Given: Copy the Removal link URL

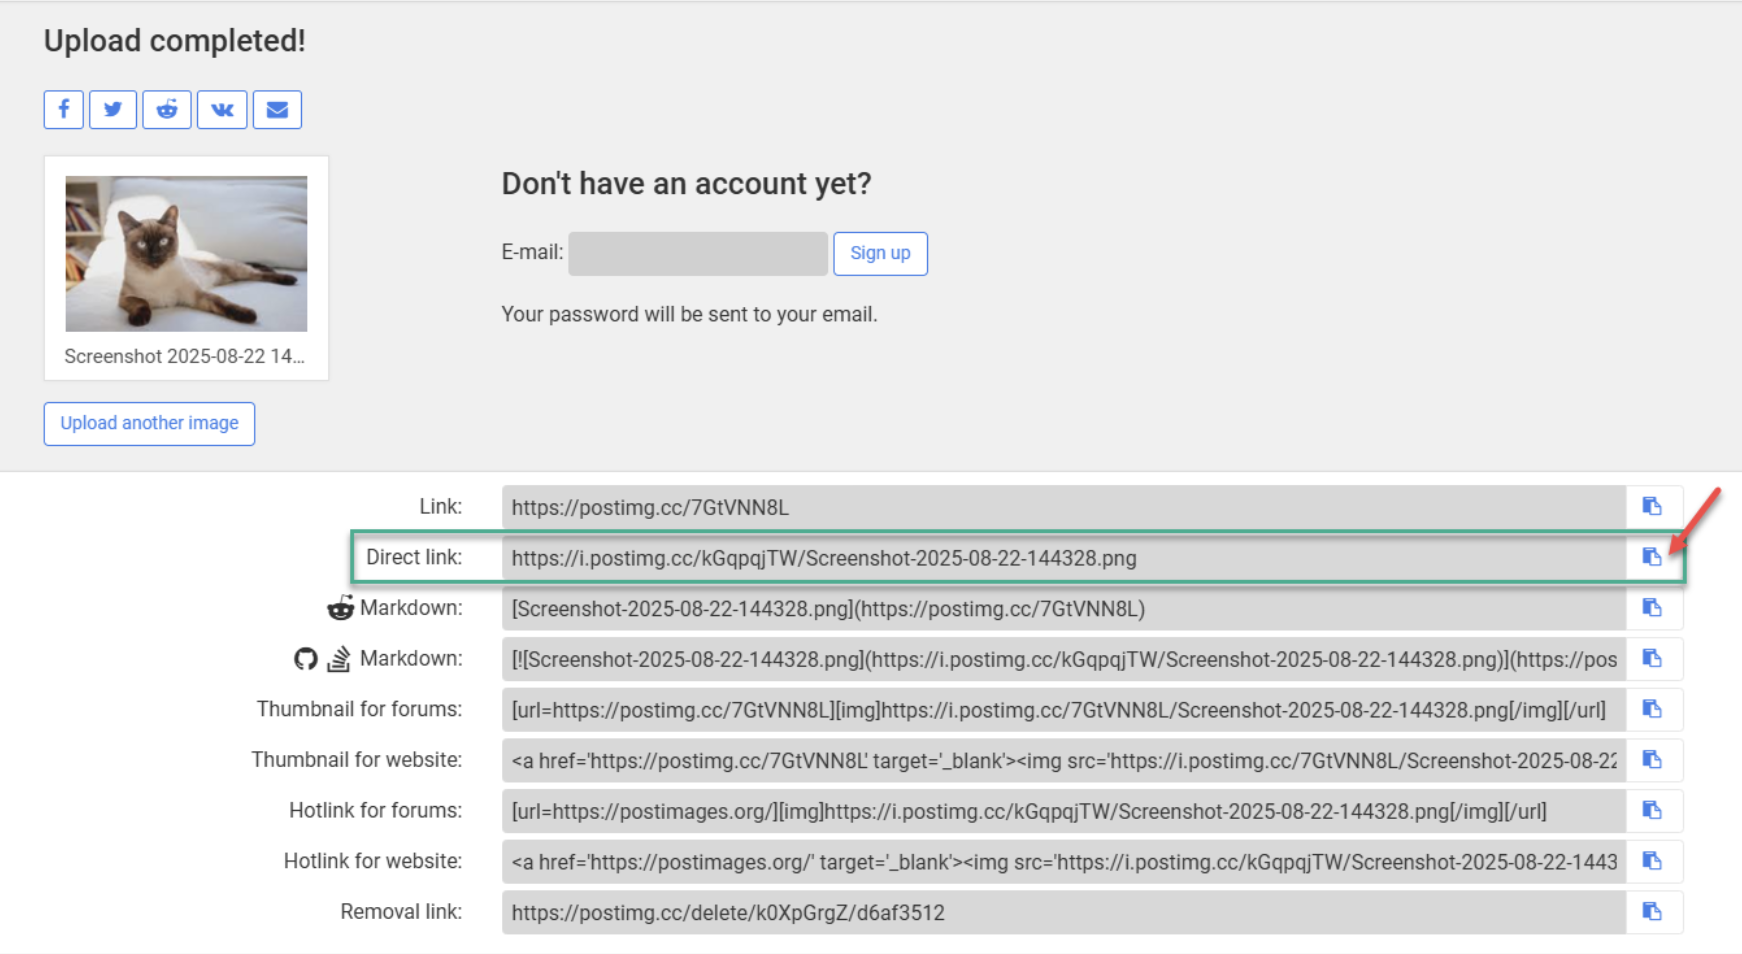Looking at the screenshot, I should pos(1652,912).
